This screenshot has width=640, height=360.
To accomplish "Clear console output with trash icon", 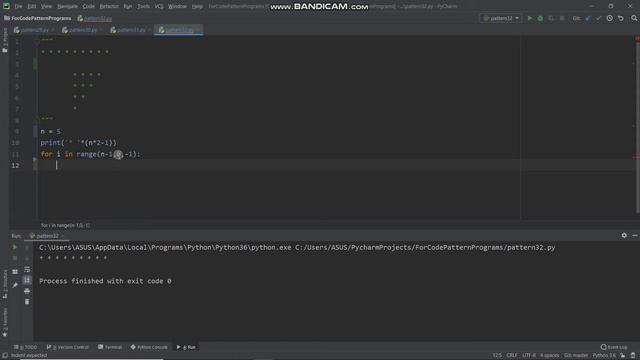I will (x=27, y=302).
